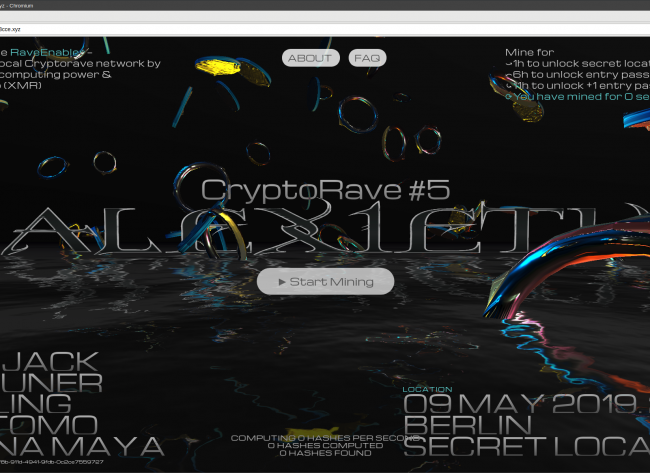
Task: Select the CryptoRave #5 heading
Action: 325,190
